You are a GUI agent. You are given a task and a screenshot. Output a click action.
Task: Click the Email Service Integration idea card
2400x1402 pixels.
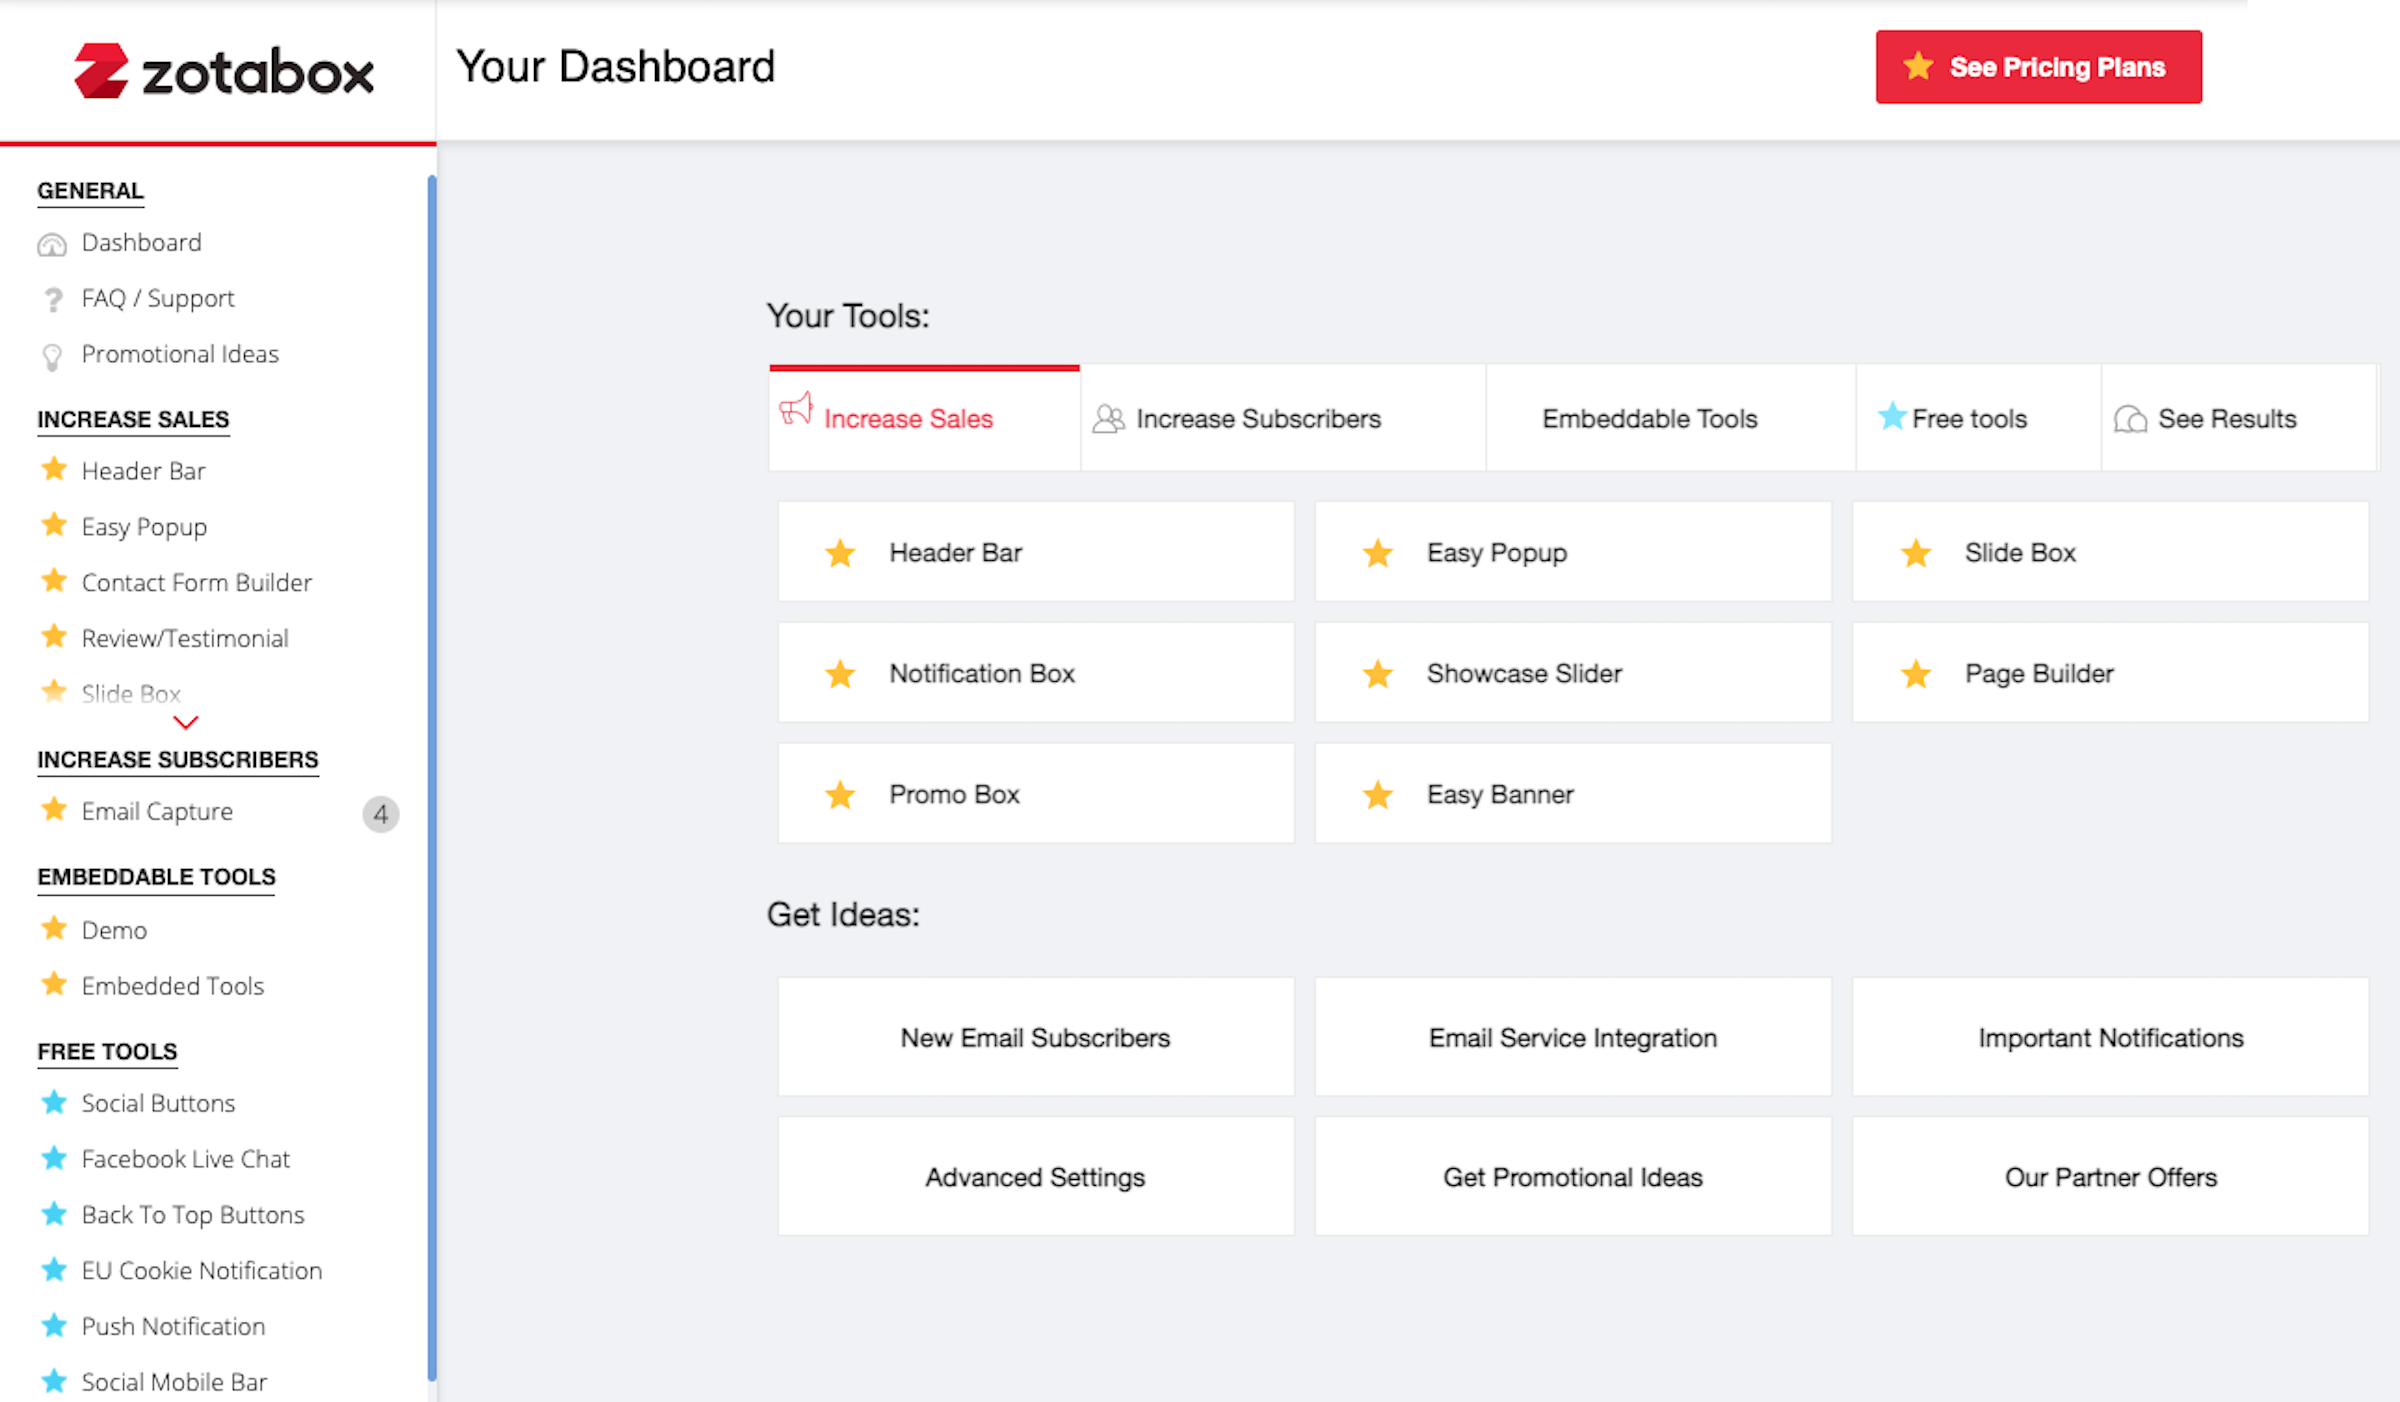tap(1572, 1035)
